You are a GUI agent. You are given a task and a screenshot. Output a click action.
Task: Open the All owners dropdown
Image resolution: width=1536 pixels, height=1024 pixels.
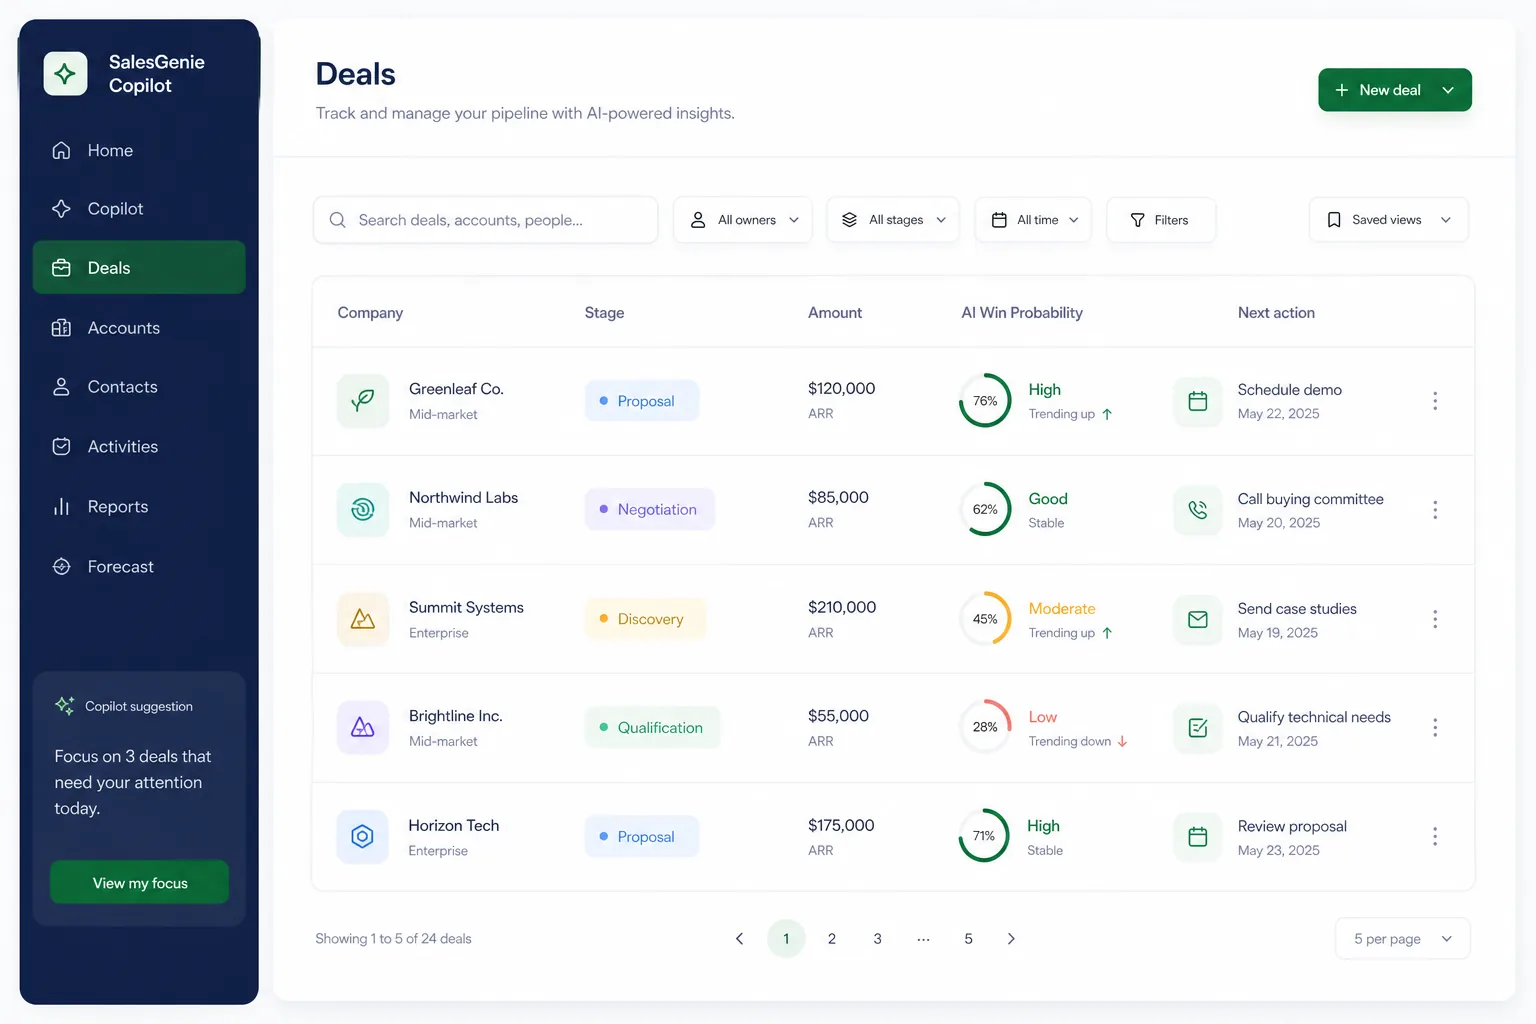coord(743,220)
